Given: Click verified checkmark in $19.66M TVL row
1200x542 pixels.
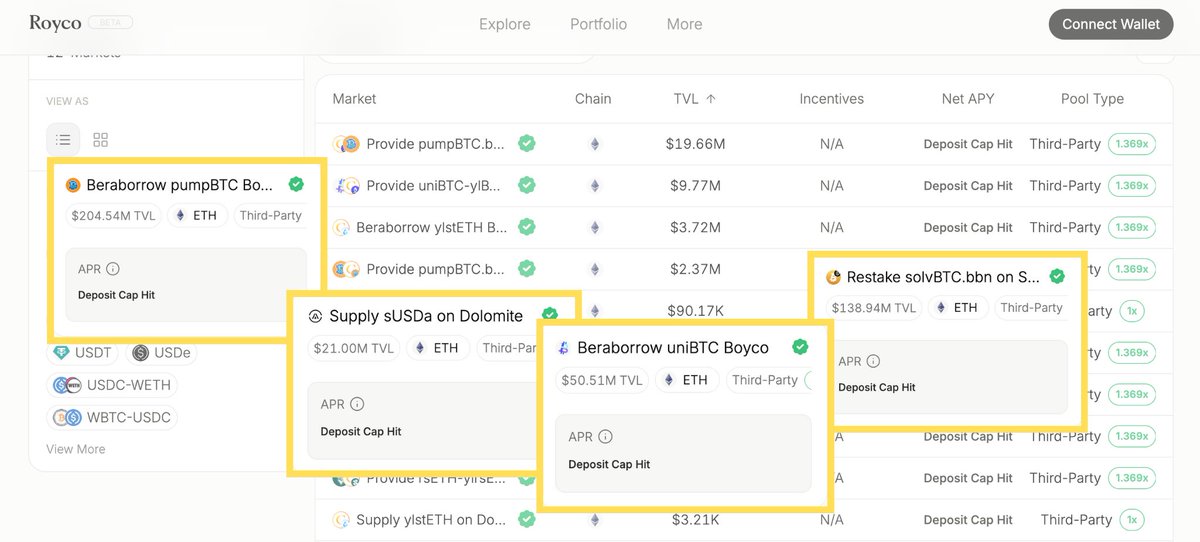Looking at the screenshot, I should pyautogui.click(x=526, y=143).
